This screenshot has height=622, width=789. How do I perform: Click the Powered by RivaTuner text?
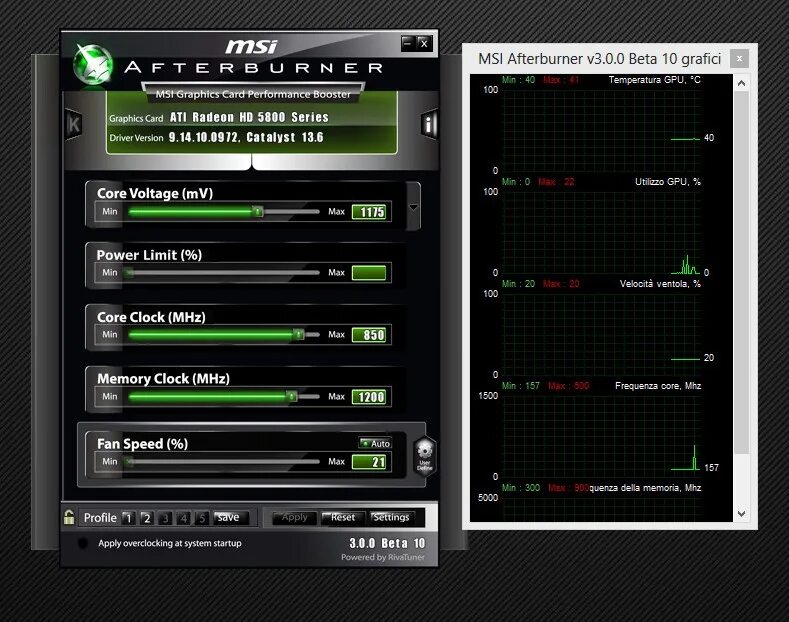tap(382, 557)
